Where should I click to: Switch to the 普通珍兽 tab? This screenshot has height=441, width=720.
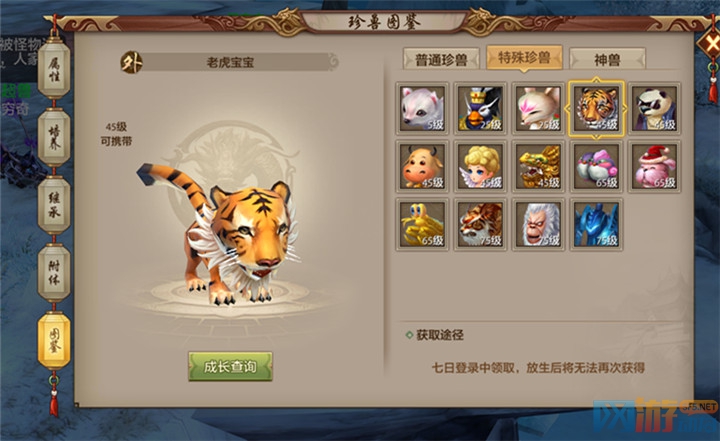coord(441,59)
